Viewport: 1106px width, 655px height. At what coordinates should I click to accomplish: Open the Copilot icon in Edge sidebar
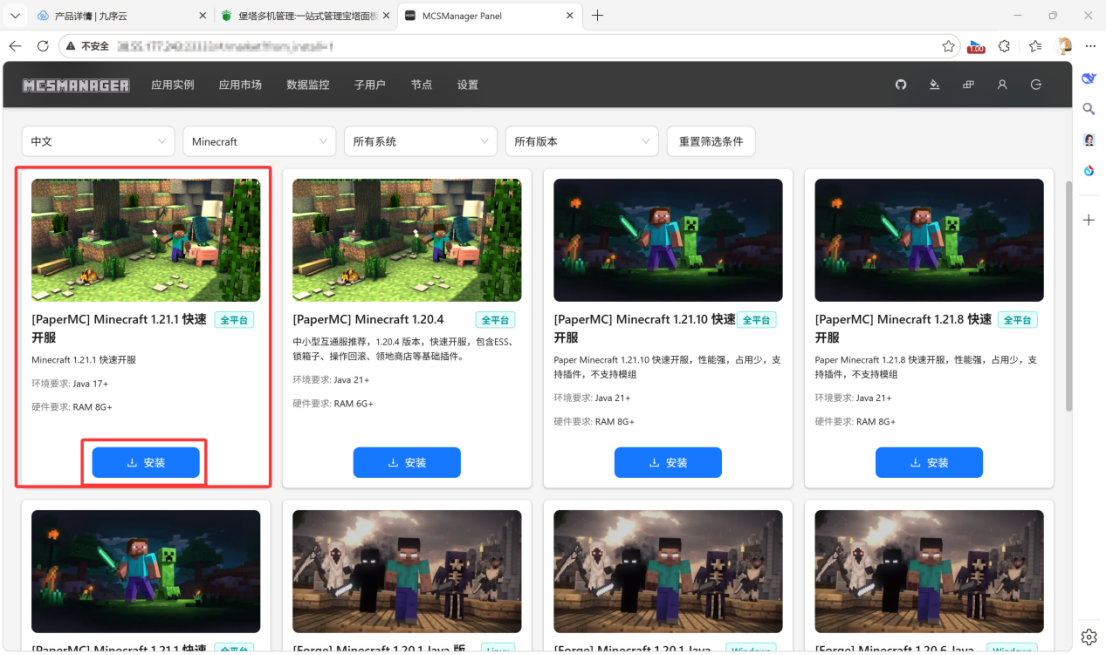tap(1089, 78)
